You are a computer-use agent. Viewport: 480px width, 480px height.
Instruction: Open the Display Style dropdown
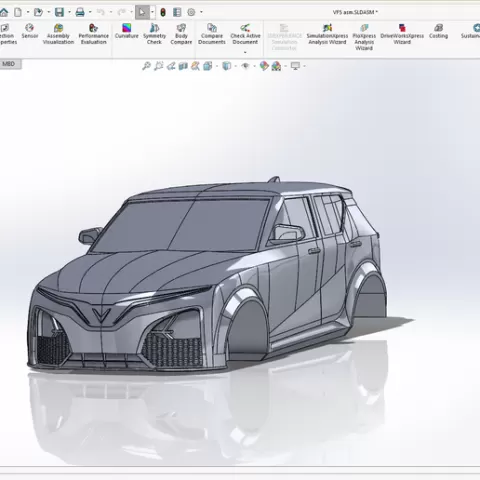pos(236,66)
